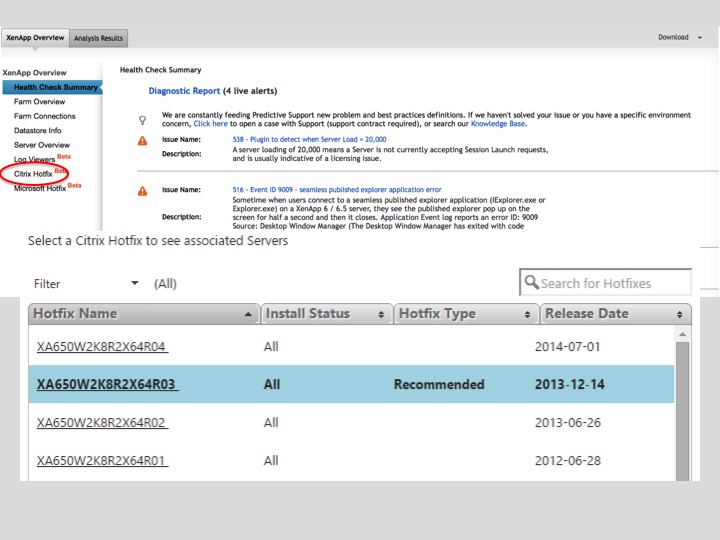Open Datastore Info in the sidebar
720x540 pixels.
click(37, 130)
